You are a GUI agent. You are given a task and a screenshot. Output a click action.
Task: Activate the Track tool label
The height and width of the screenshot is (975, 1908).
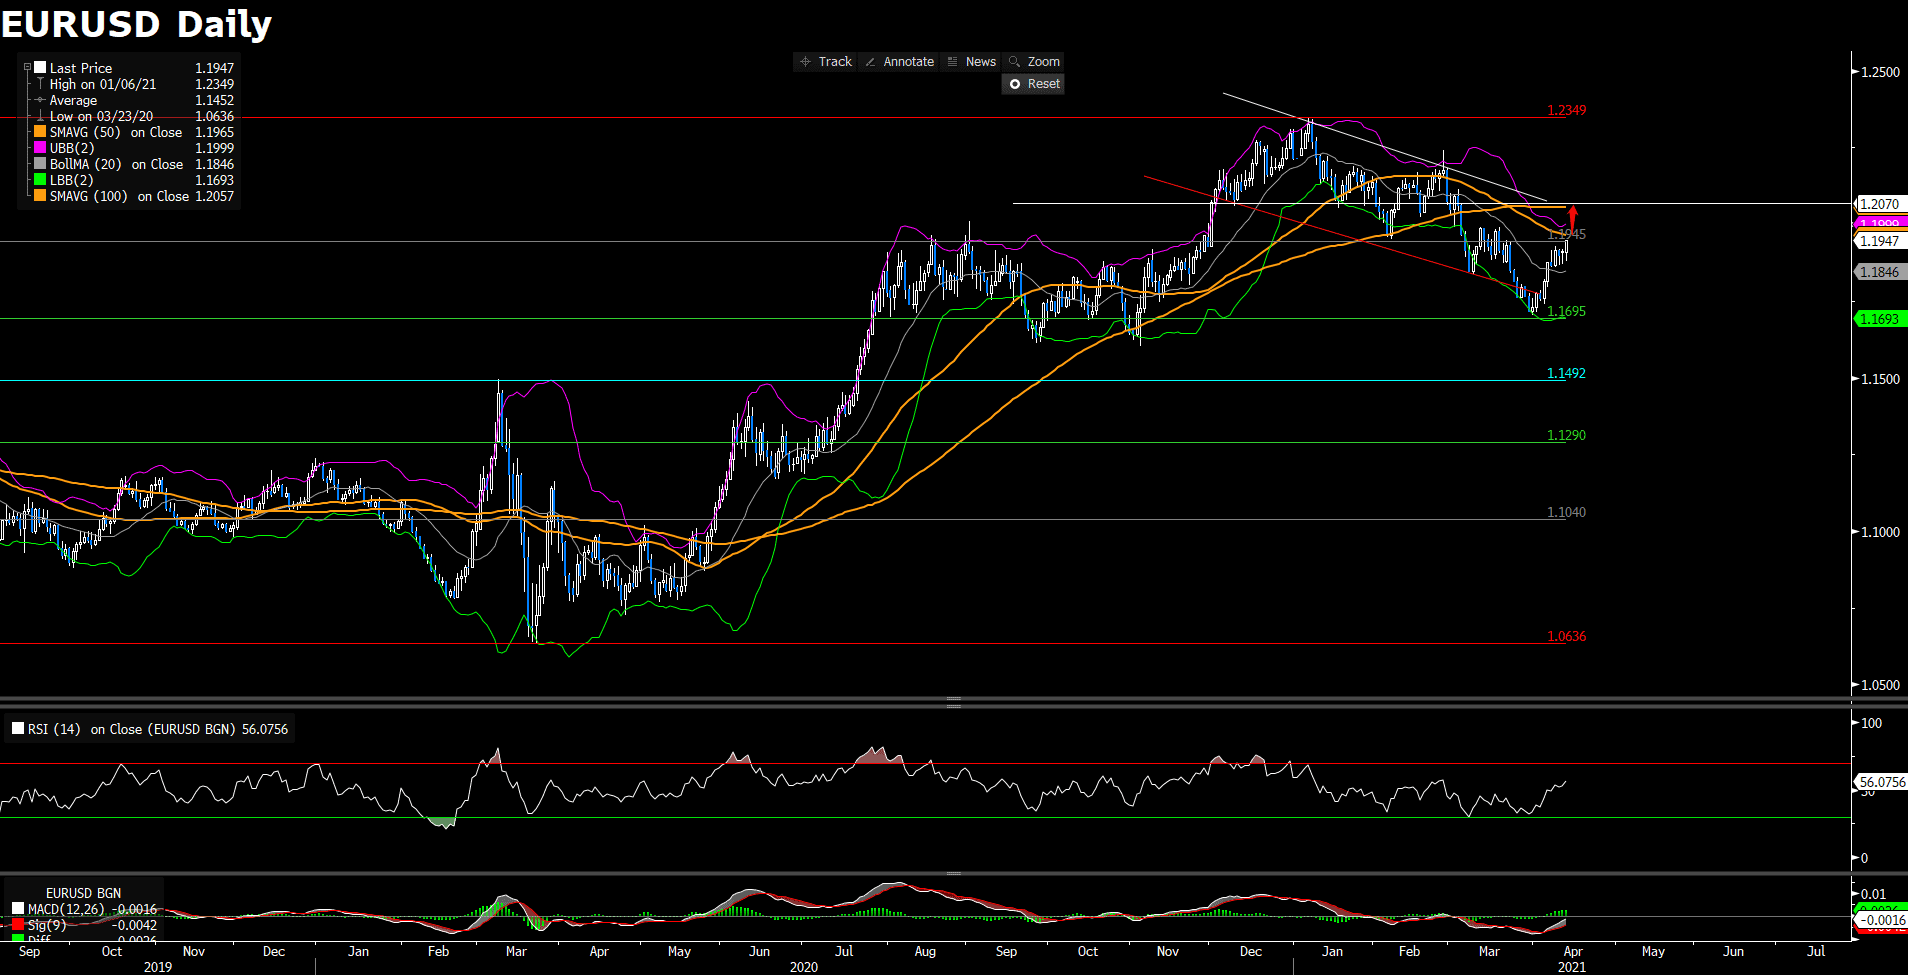click(x=835, y=62)
